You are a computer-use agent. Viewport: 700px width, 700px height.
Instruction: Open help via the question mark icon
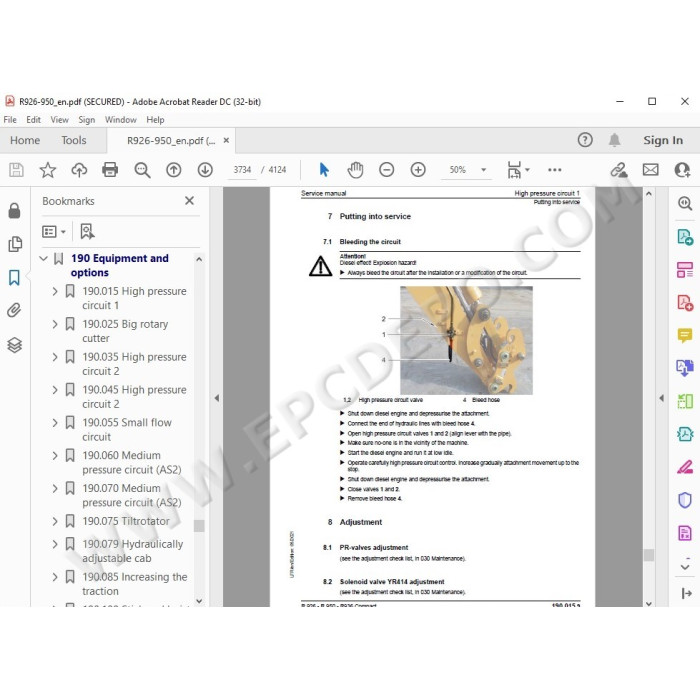(585, 140)
